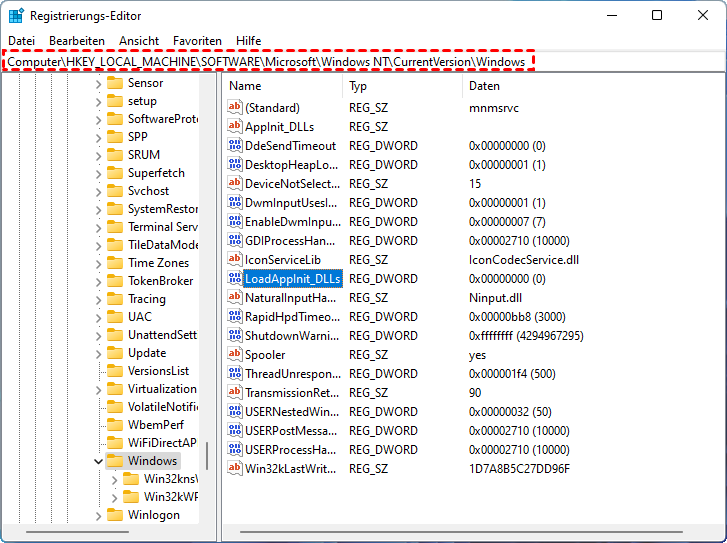Screen dimensions: 727x543
Task: Open the Favoriten menu
Action: pos(197,41)
